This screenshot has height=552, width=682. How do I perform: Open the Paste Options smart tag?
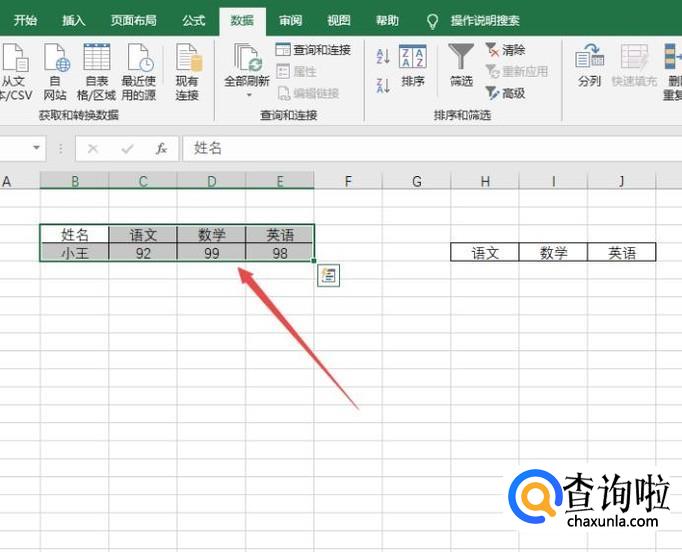[328, 276]
